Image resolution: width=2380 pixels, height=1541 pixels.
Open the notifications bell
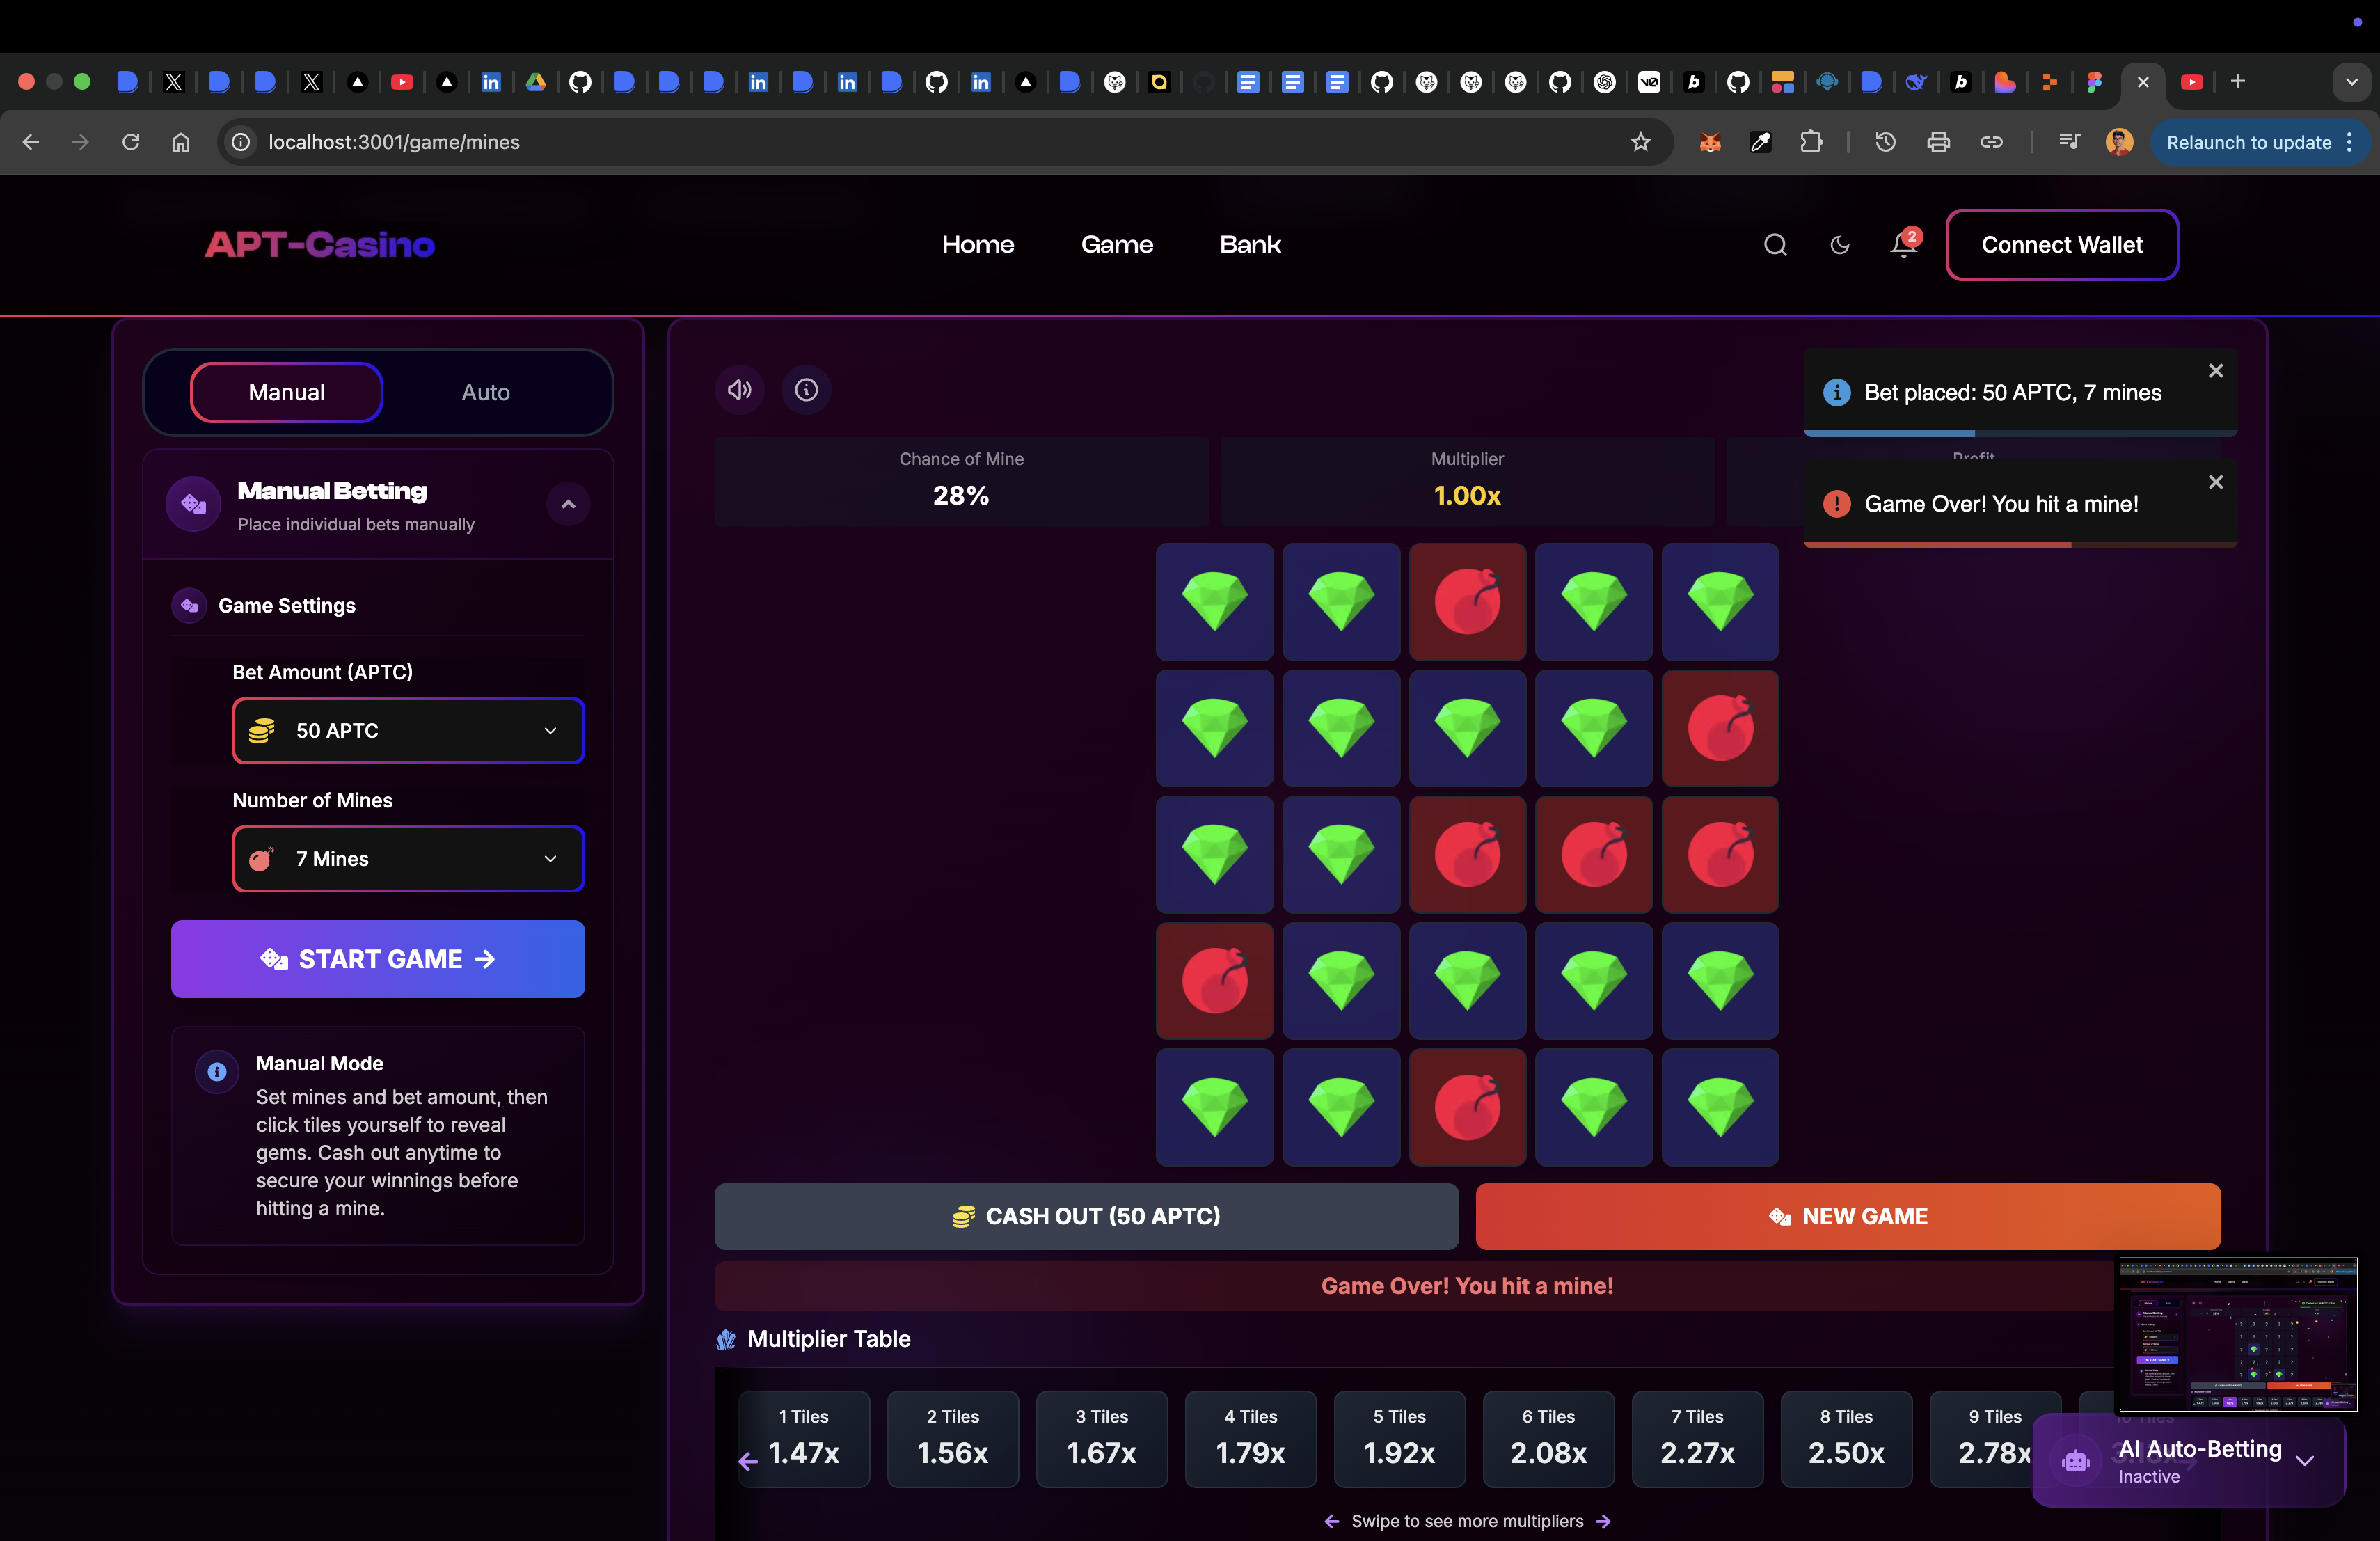[1903, 245]
